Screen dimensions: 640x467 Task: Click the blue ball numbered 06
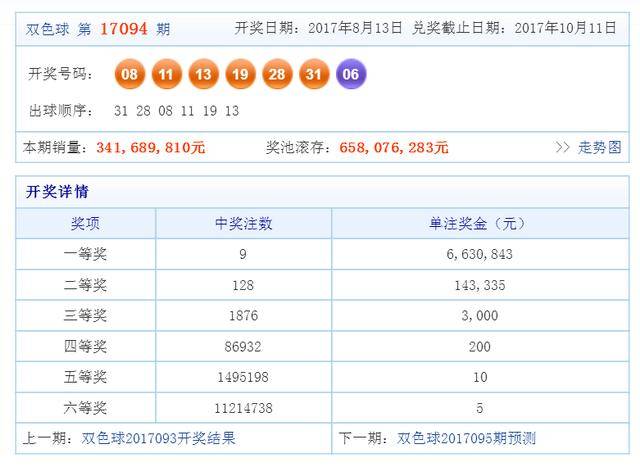tap(351, 74)
